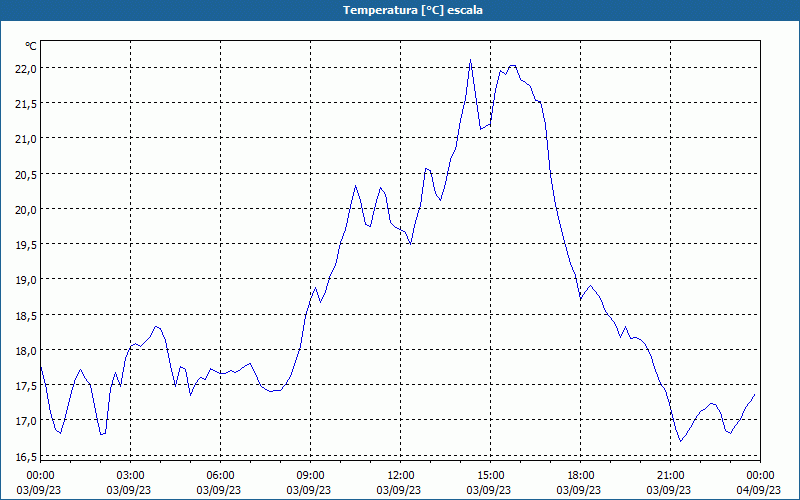The image size is (800, 500).
Task: Click the 21,0 y-axis value
Action: coord(25,139)
